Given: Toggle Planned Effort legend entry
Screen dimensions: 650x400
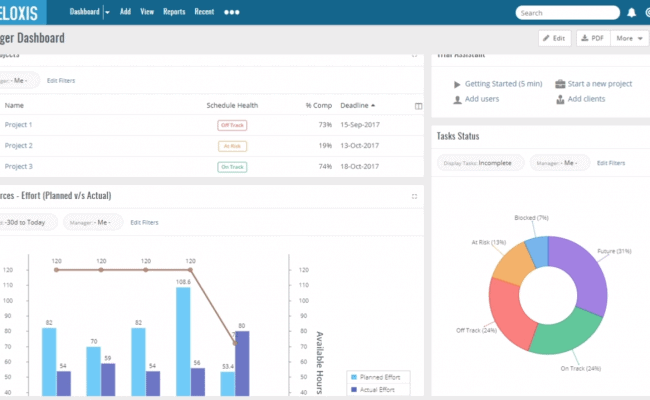Looking at the screenshot, I should [x=376, y=377].
